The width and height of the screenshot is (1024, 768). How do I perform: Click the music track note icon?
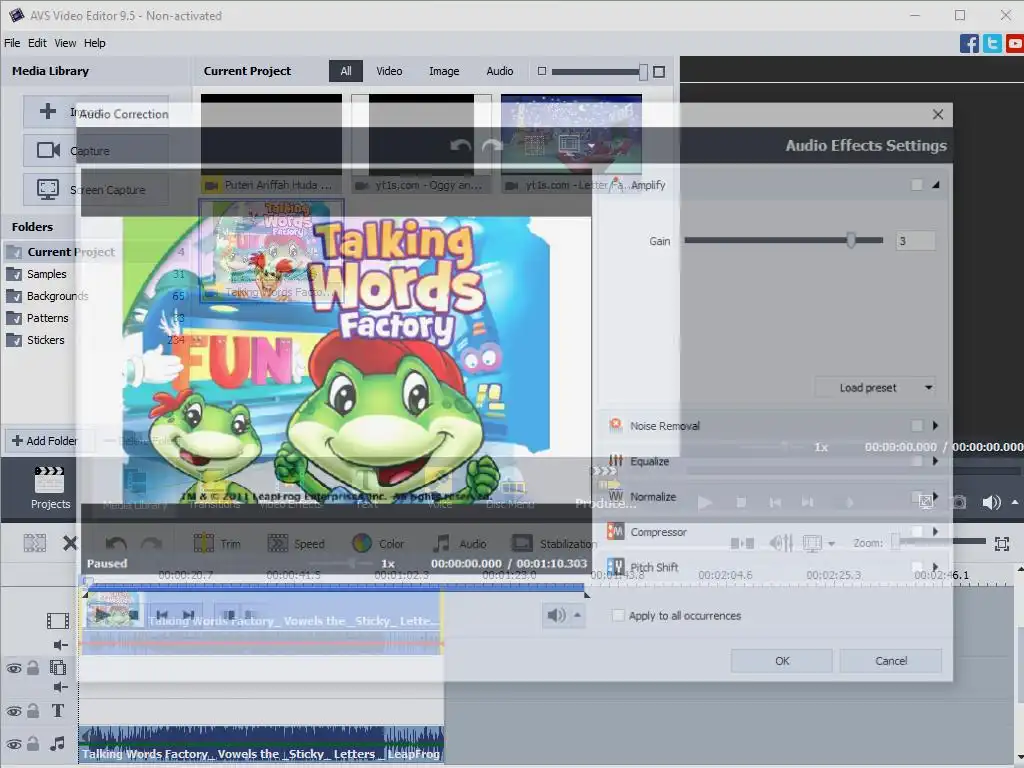57,743
